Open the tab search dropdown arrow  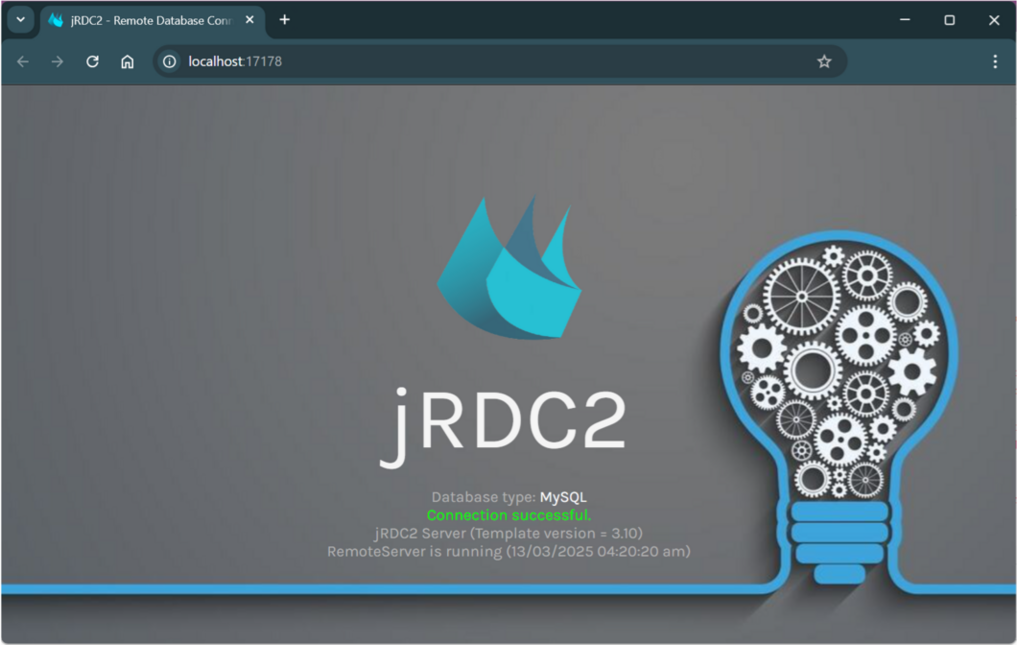pos(21,19)
